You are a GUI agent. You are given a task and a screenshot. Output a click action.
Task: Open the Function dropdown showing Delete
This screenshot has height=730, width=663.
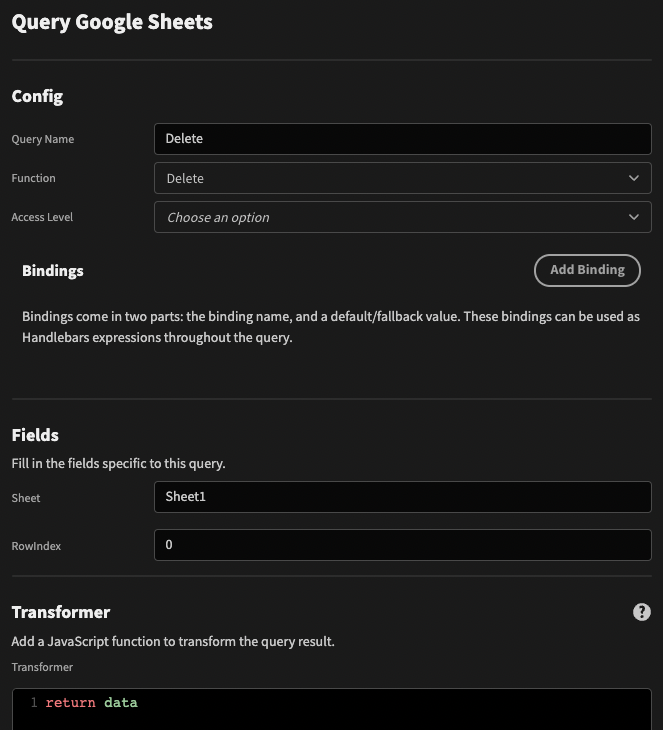click(x=403, y=178)
